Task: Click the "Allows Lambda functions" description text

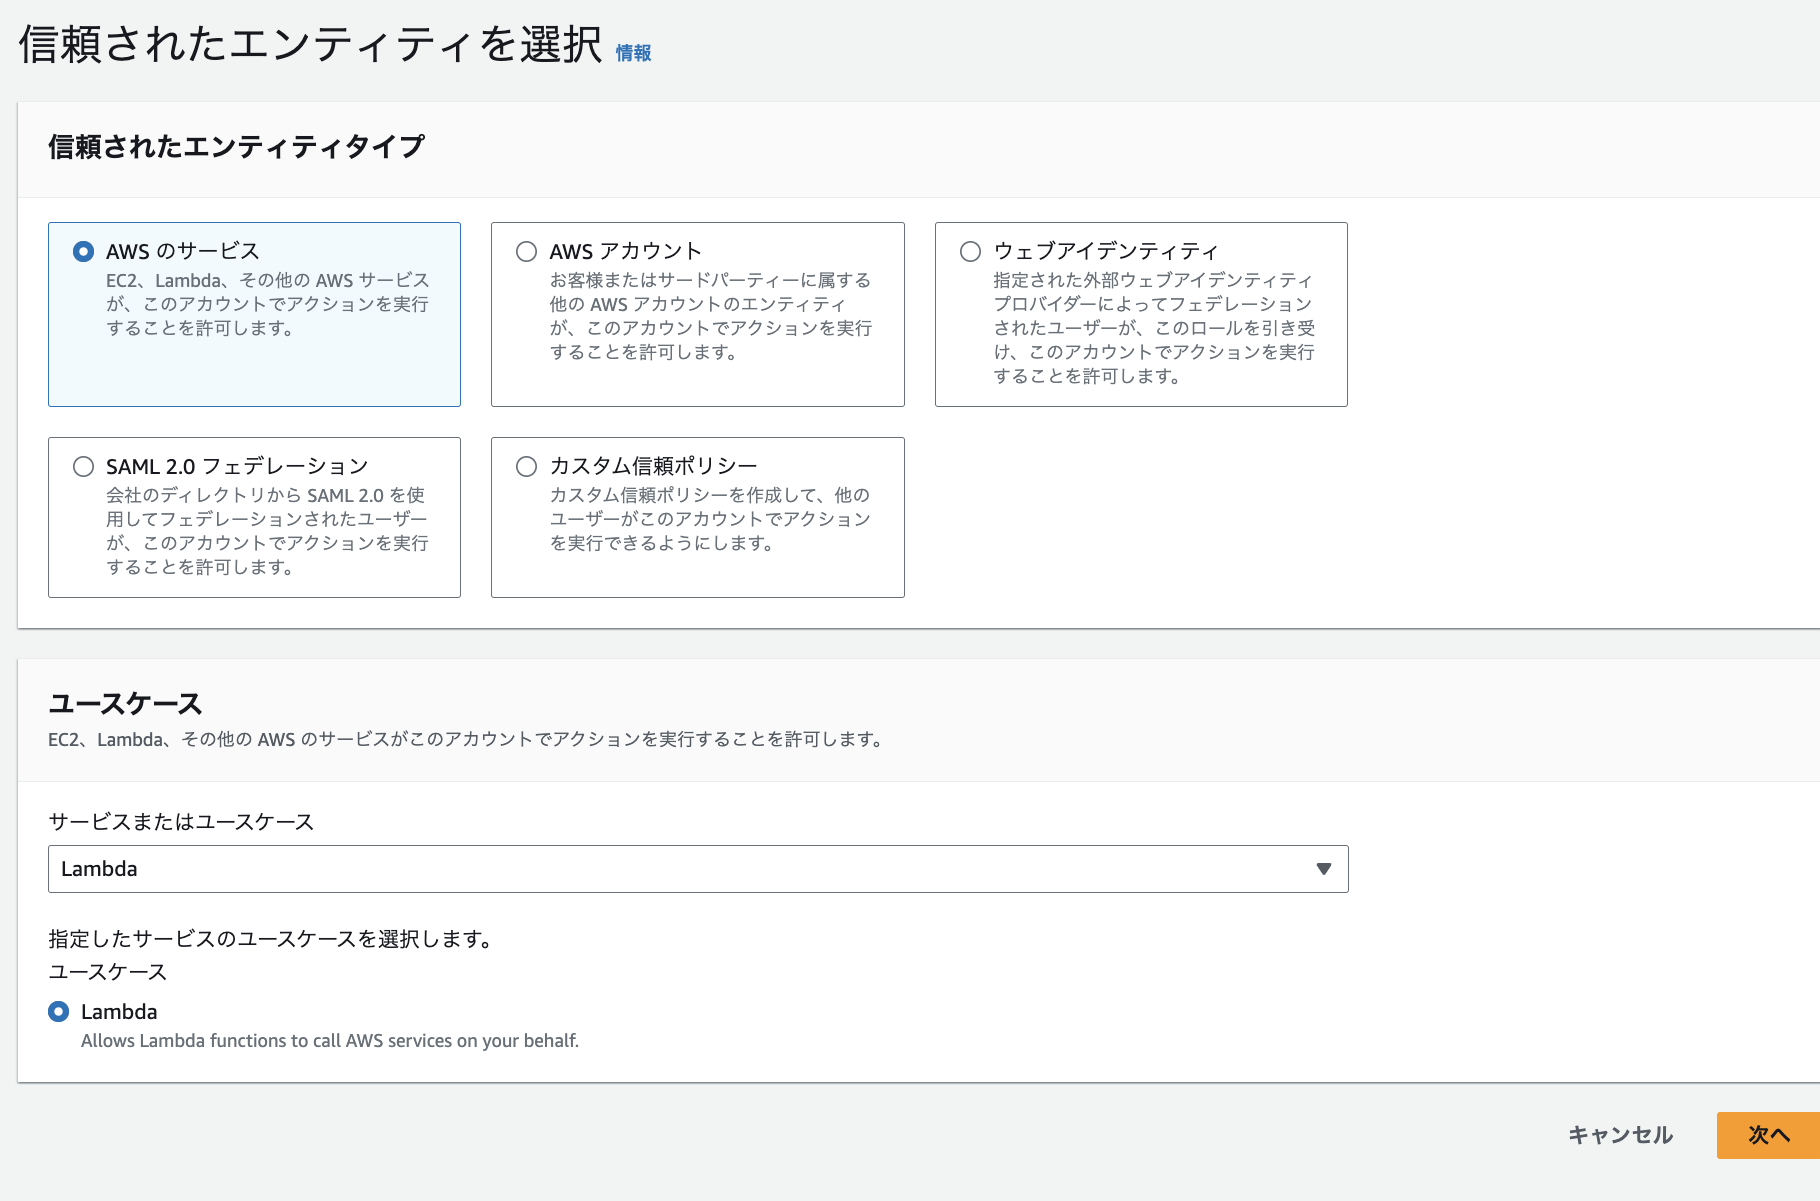Action: 329,1041
